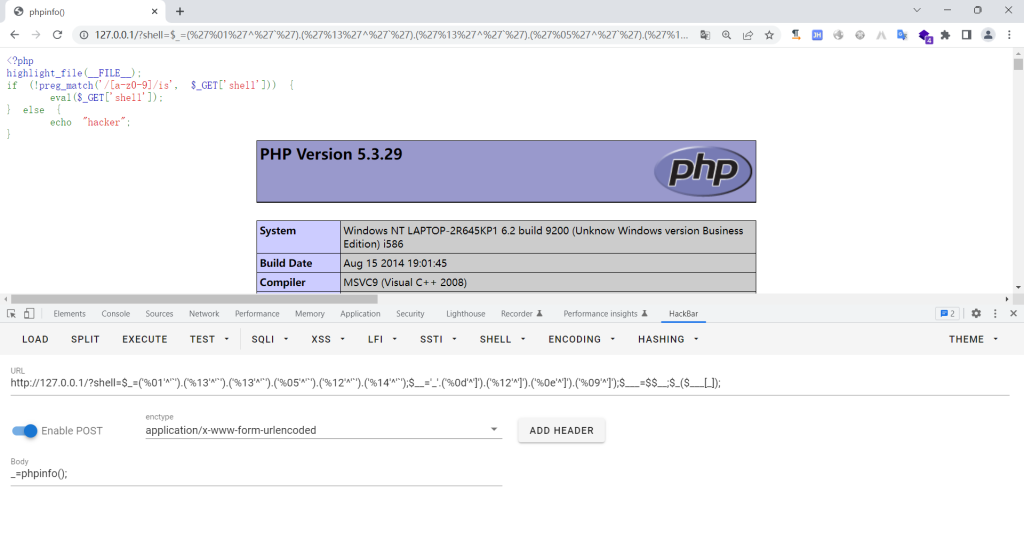Open the translate page icon
The width and height of the screenshot is (1024, 539).
tap(705, 34)
